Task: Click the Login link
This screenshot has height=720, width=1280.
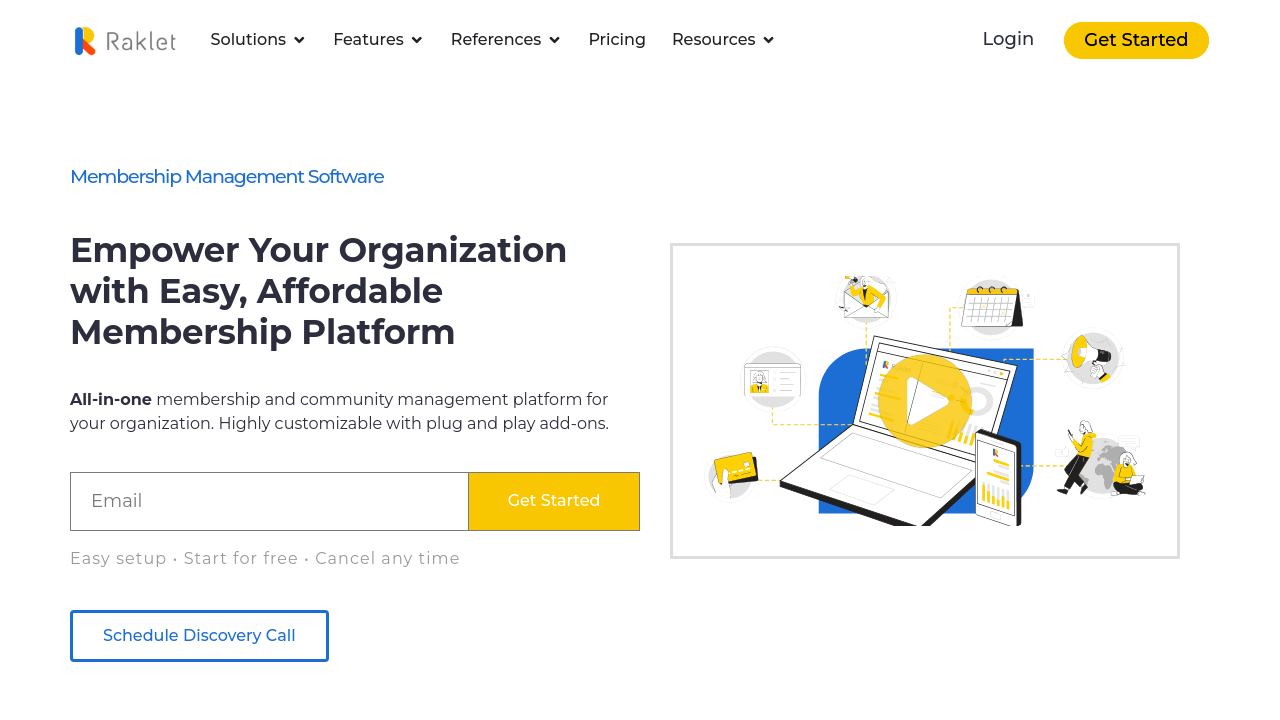Action: click(x=1007, y=39)
